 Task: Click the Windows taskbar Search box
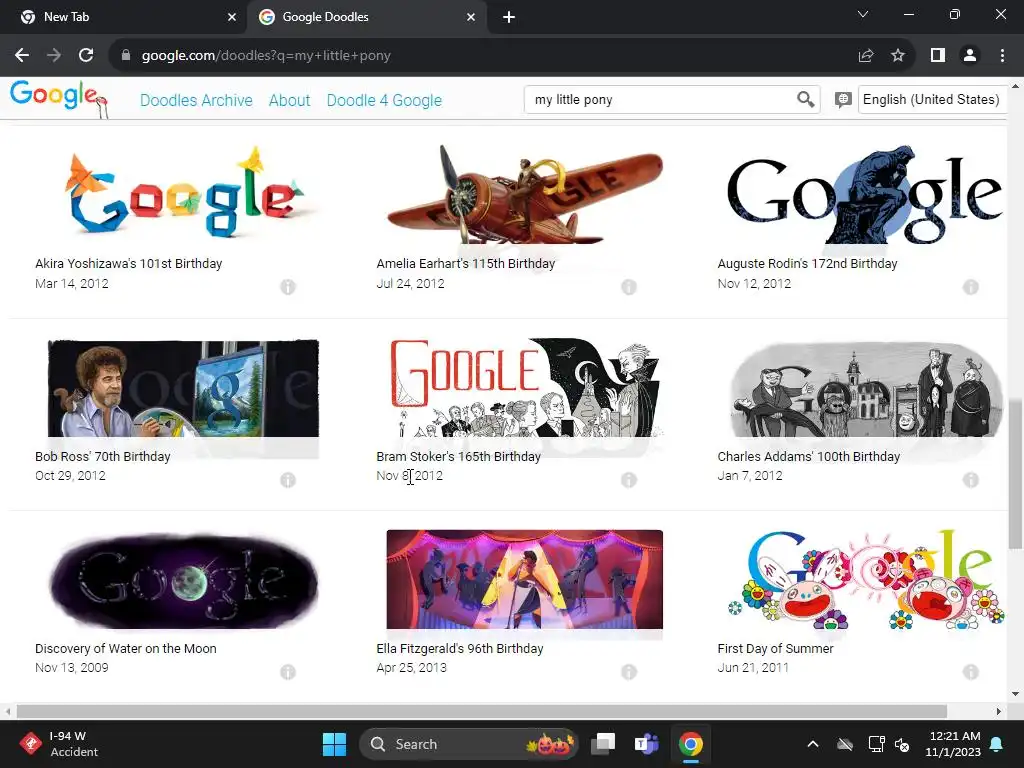(x=469, y=744)
